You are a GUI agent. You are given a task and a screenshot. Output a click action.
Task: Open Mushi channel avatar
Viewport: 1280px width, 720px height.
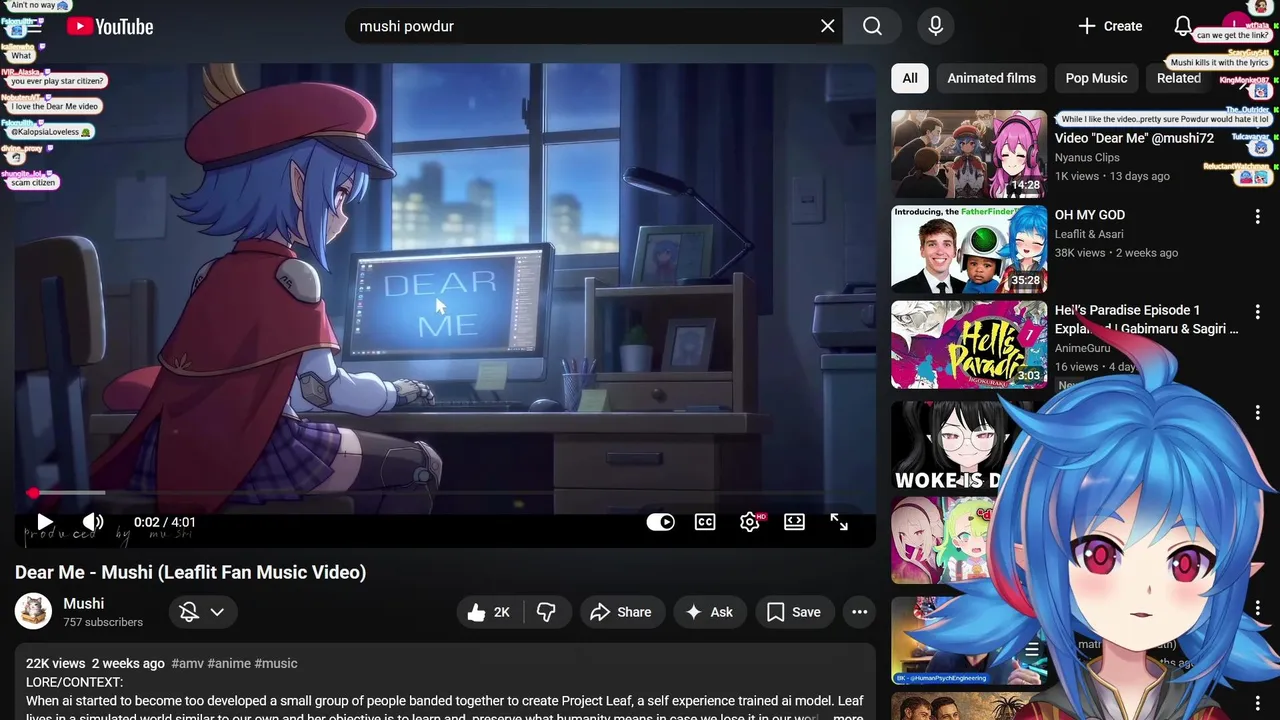[33, 611]
